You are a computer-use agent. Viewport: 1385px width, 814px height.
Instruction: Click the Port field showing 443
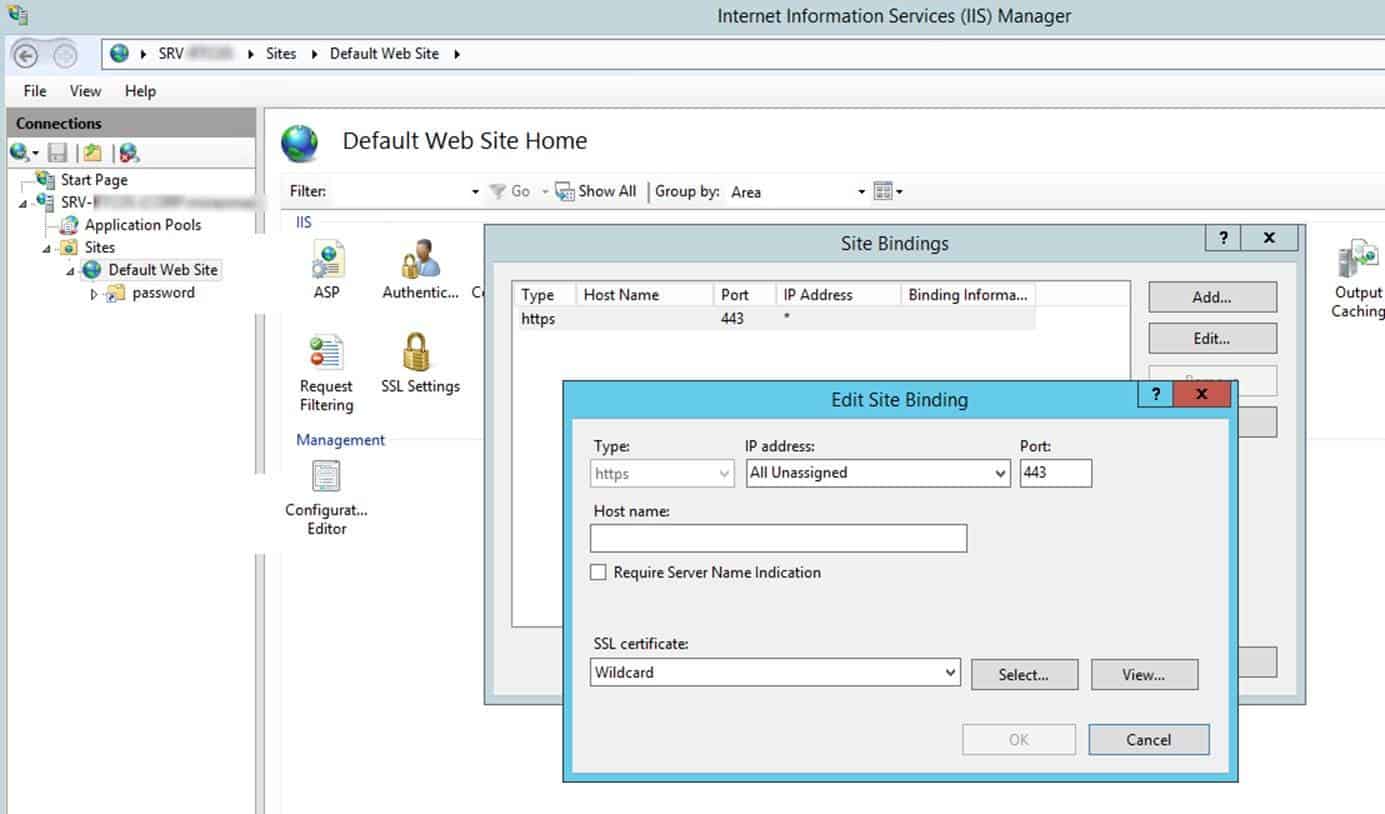click(1056, 473)
